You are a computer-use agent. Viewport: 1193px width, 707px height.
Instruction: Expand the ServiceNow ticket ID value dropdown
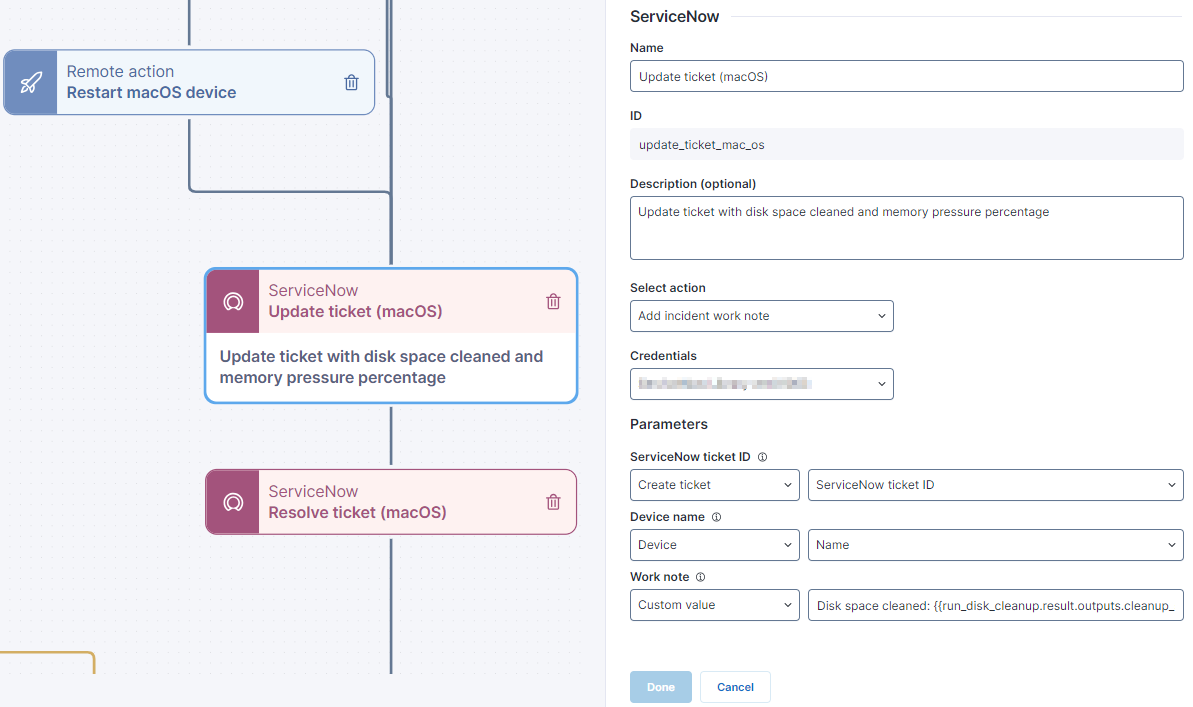[x=995, y=485]
